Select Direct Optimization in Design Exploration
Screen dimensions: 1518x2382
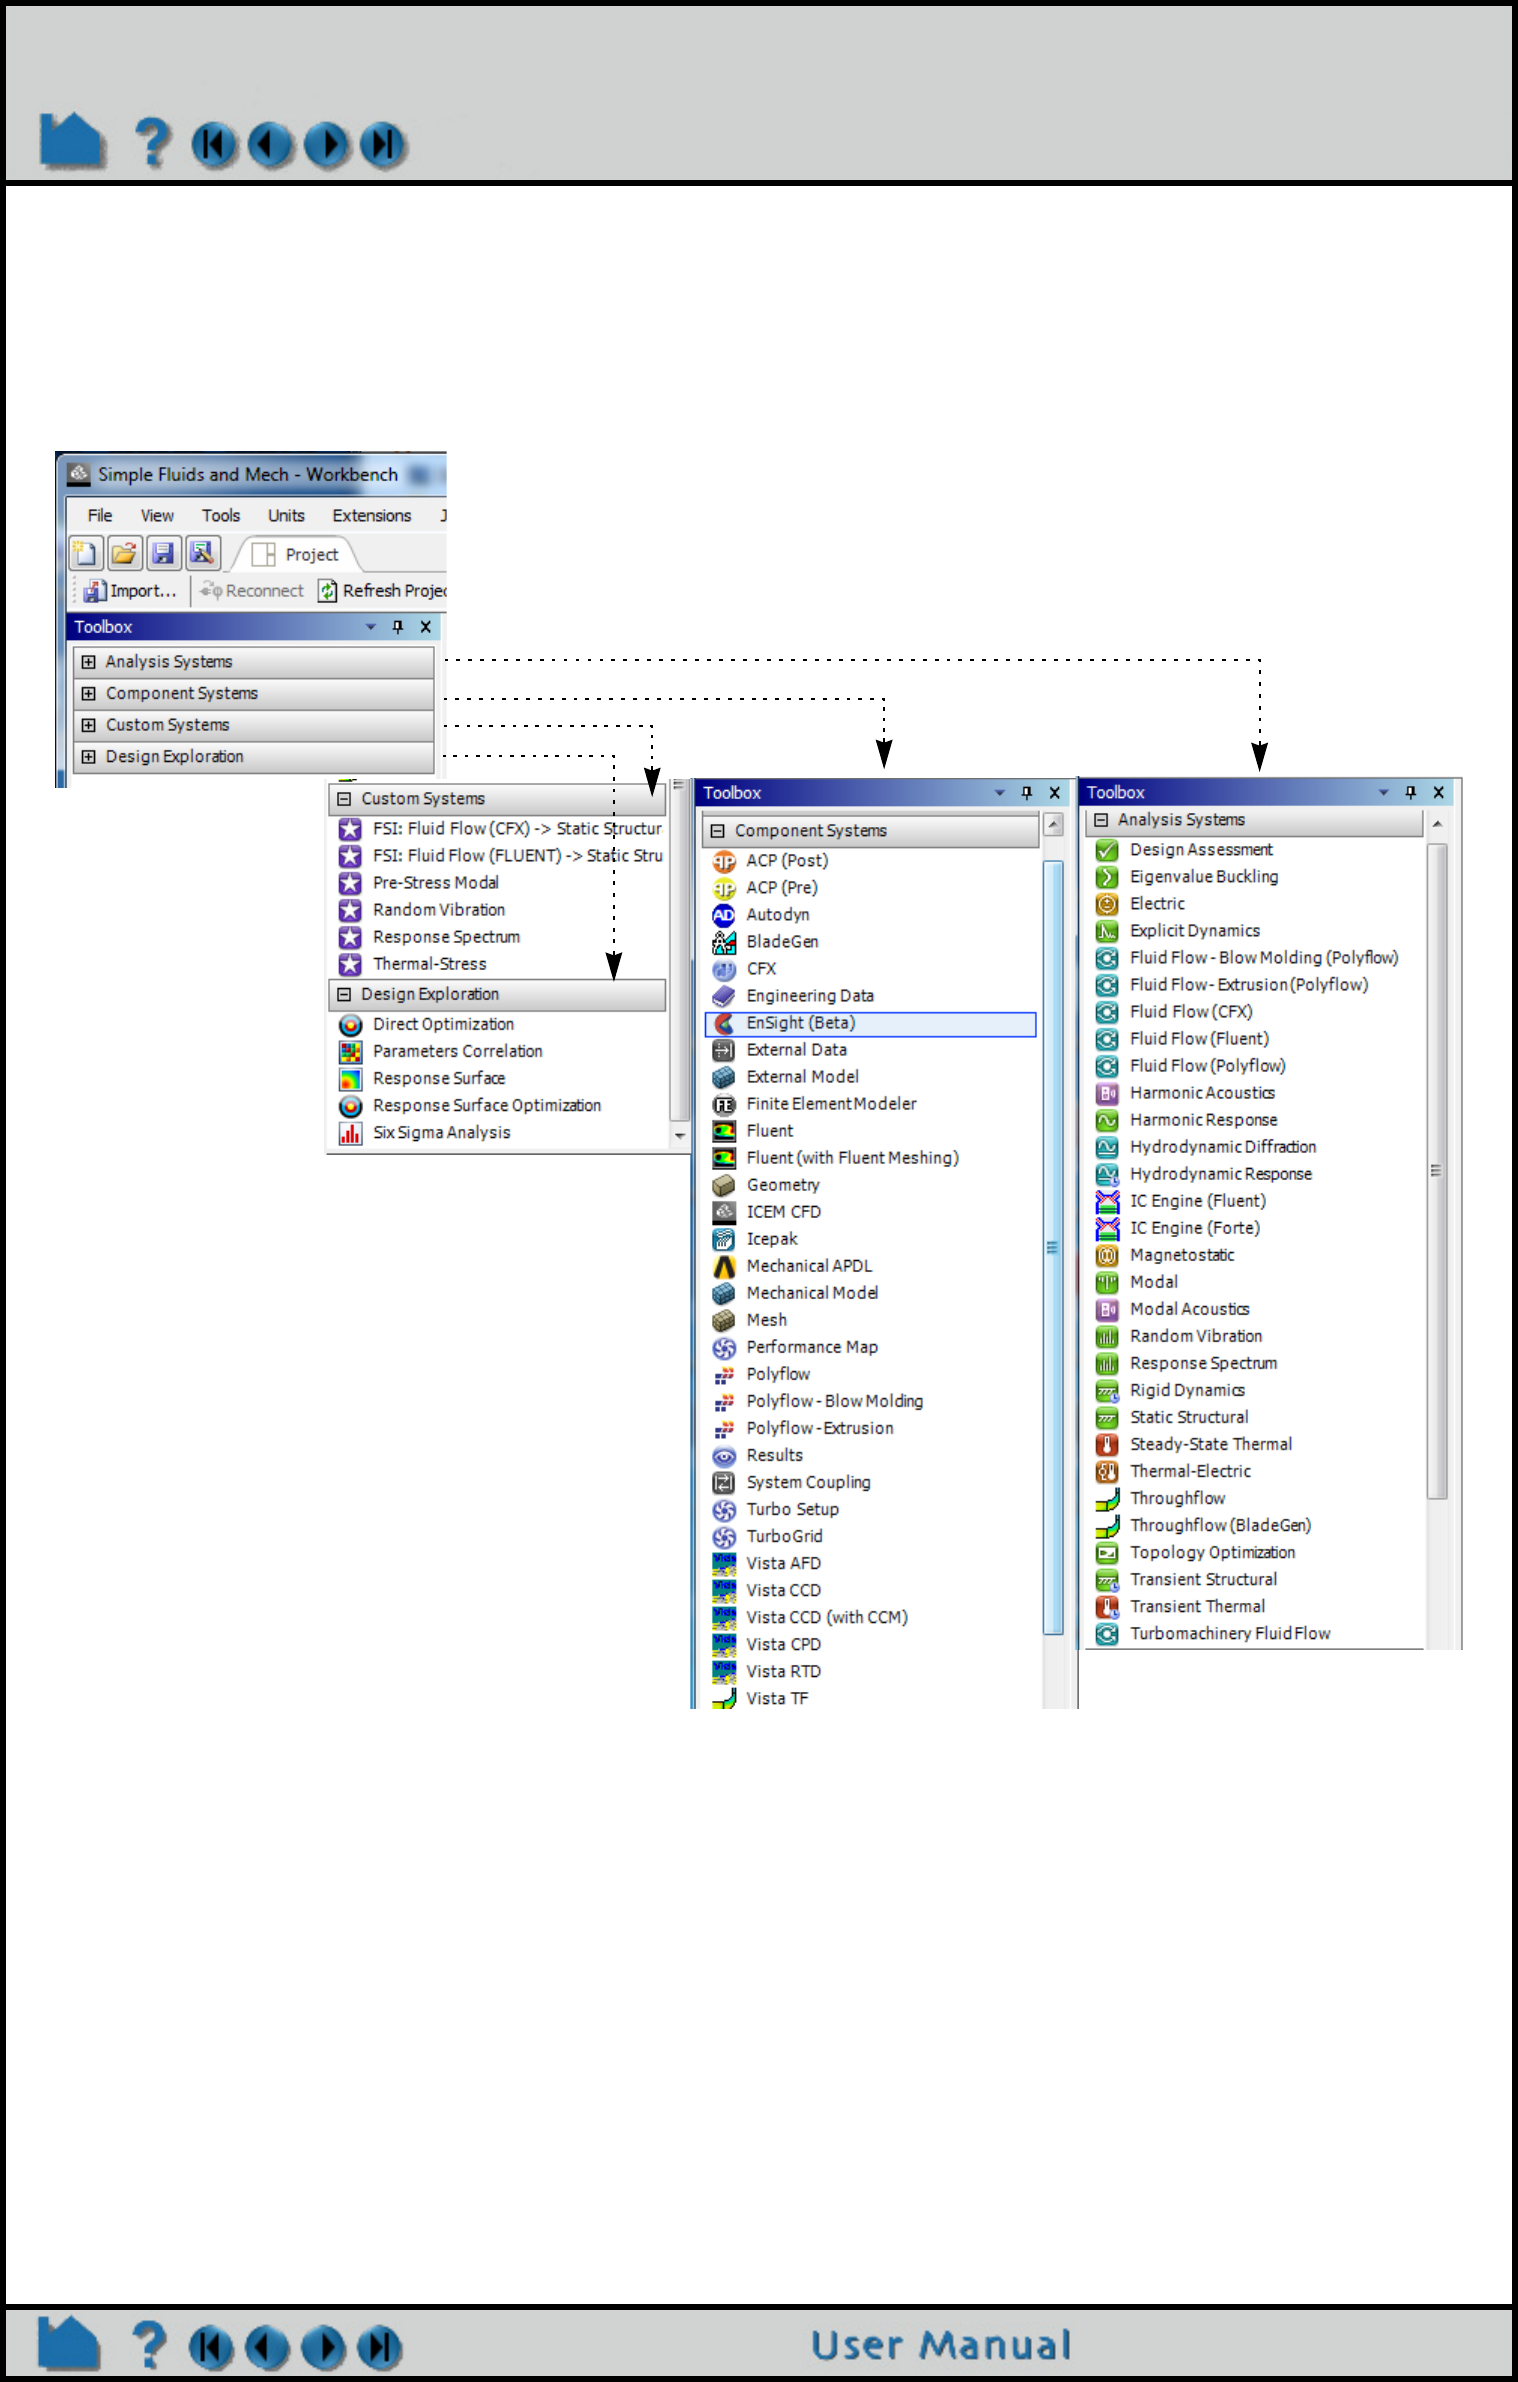[443, 1025]
